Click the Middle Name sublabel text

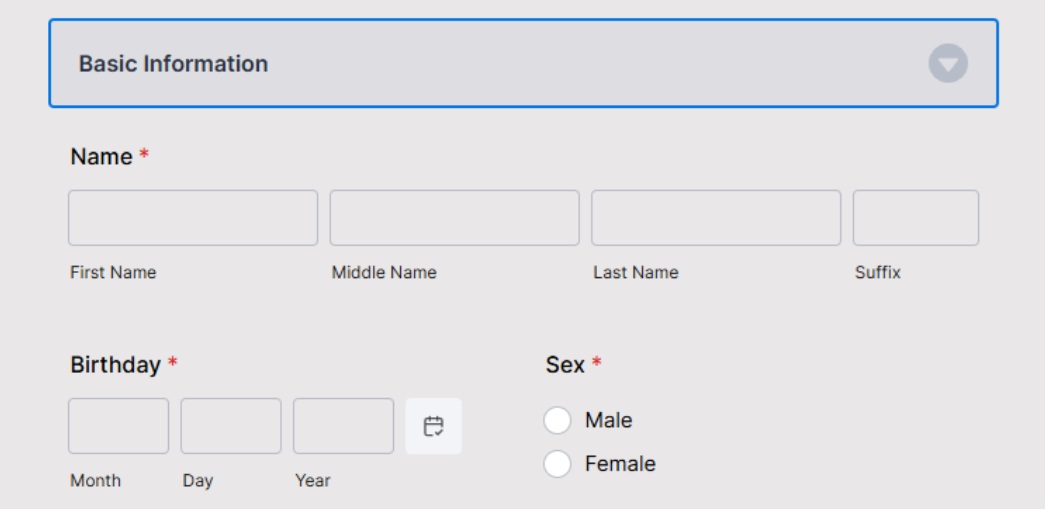click(x=384, y=272)
